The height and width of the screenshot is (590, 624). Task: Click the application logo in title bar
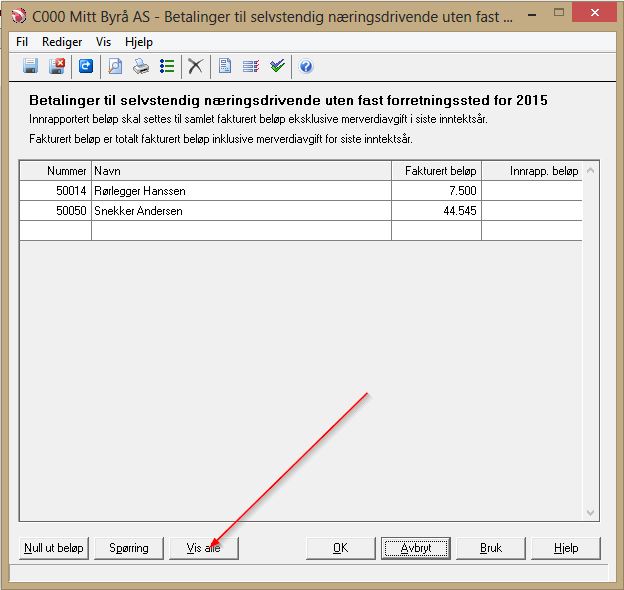click(18, 16)
